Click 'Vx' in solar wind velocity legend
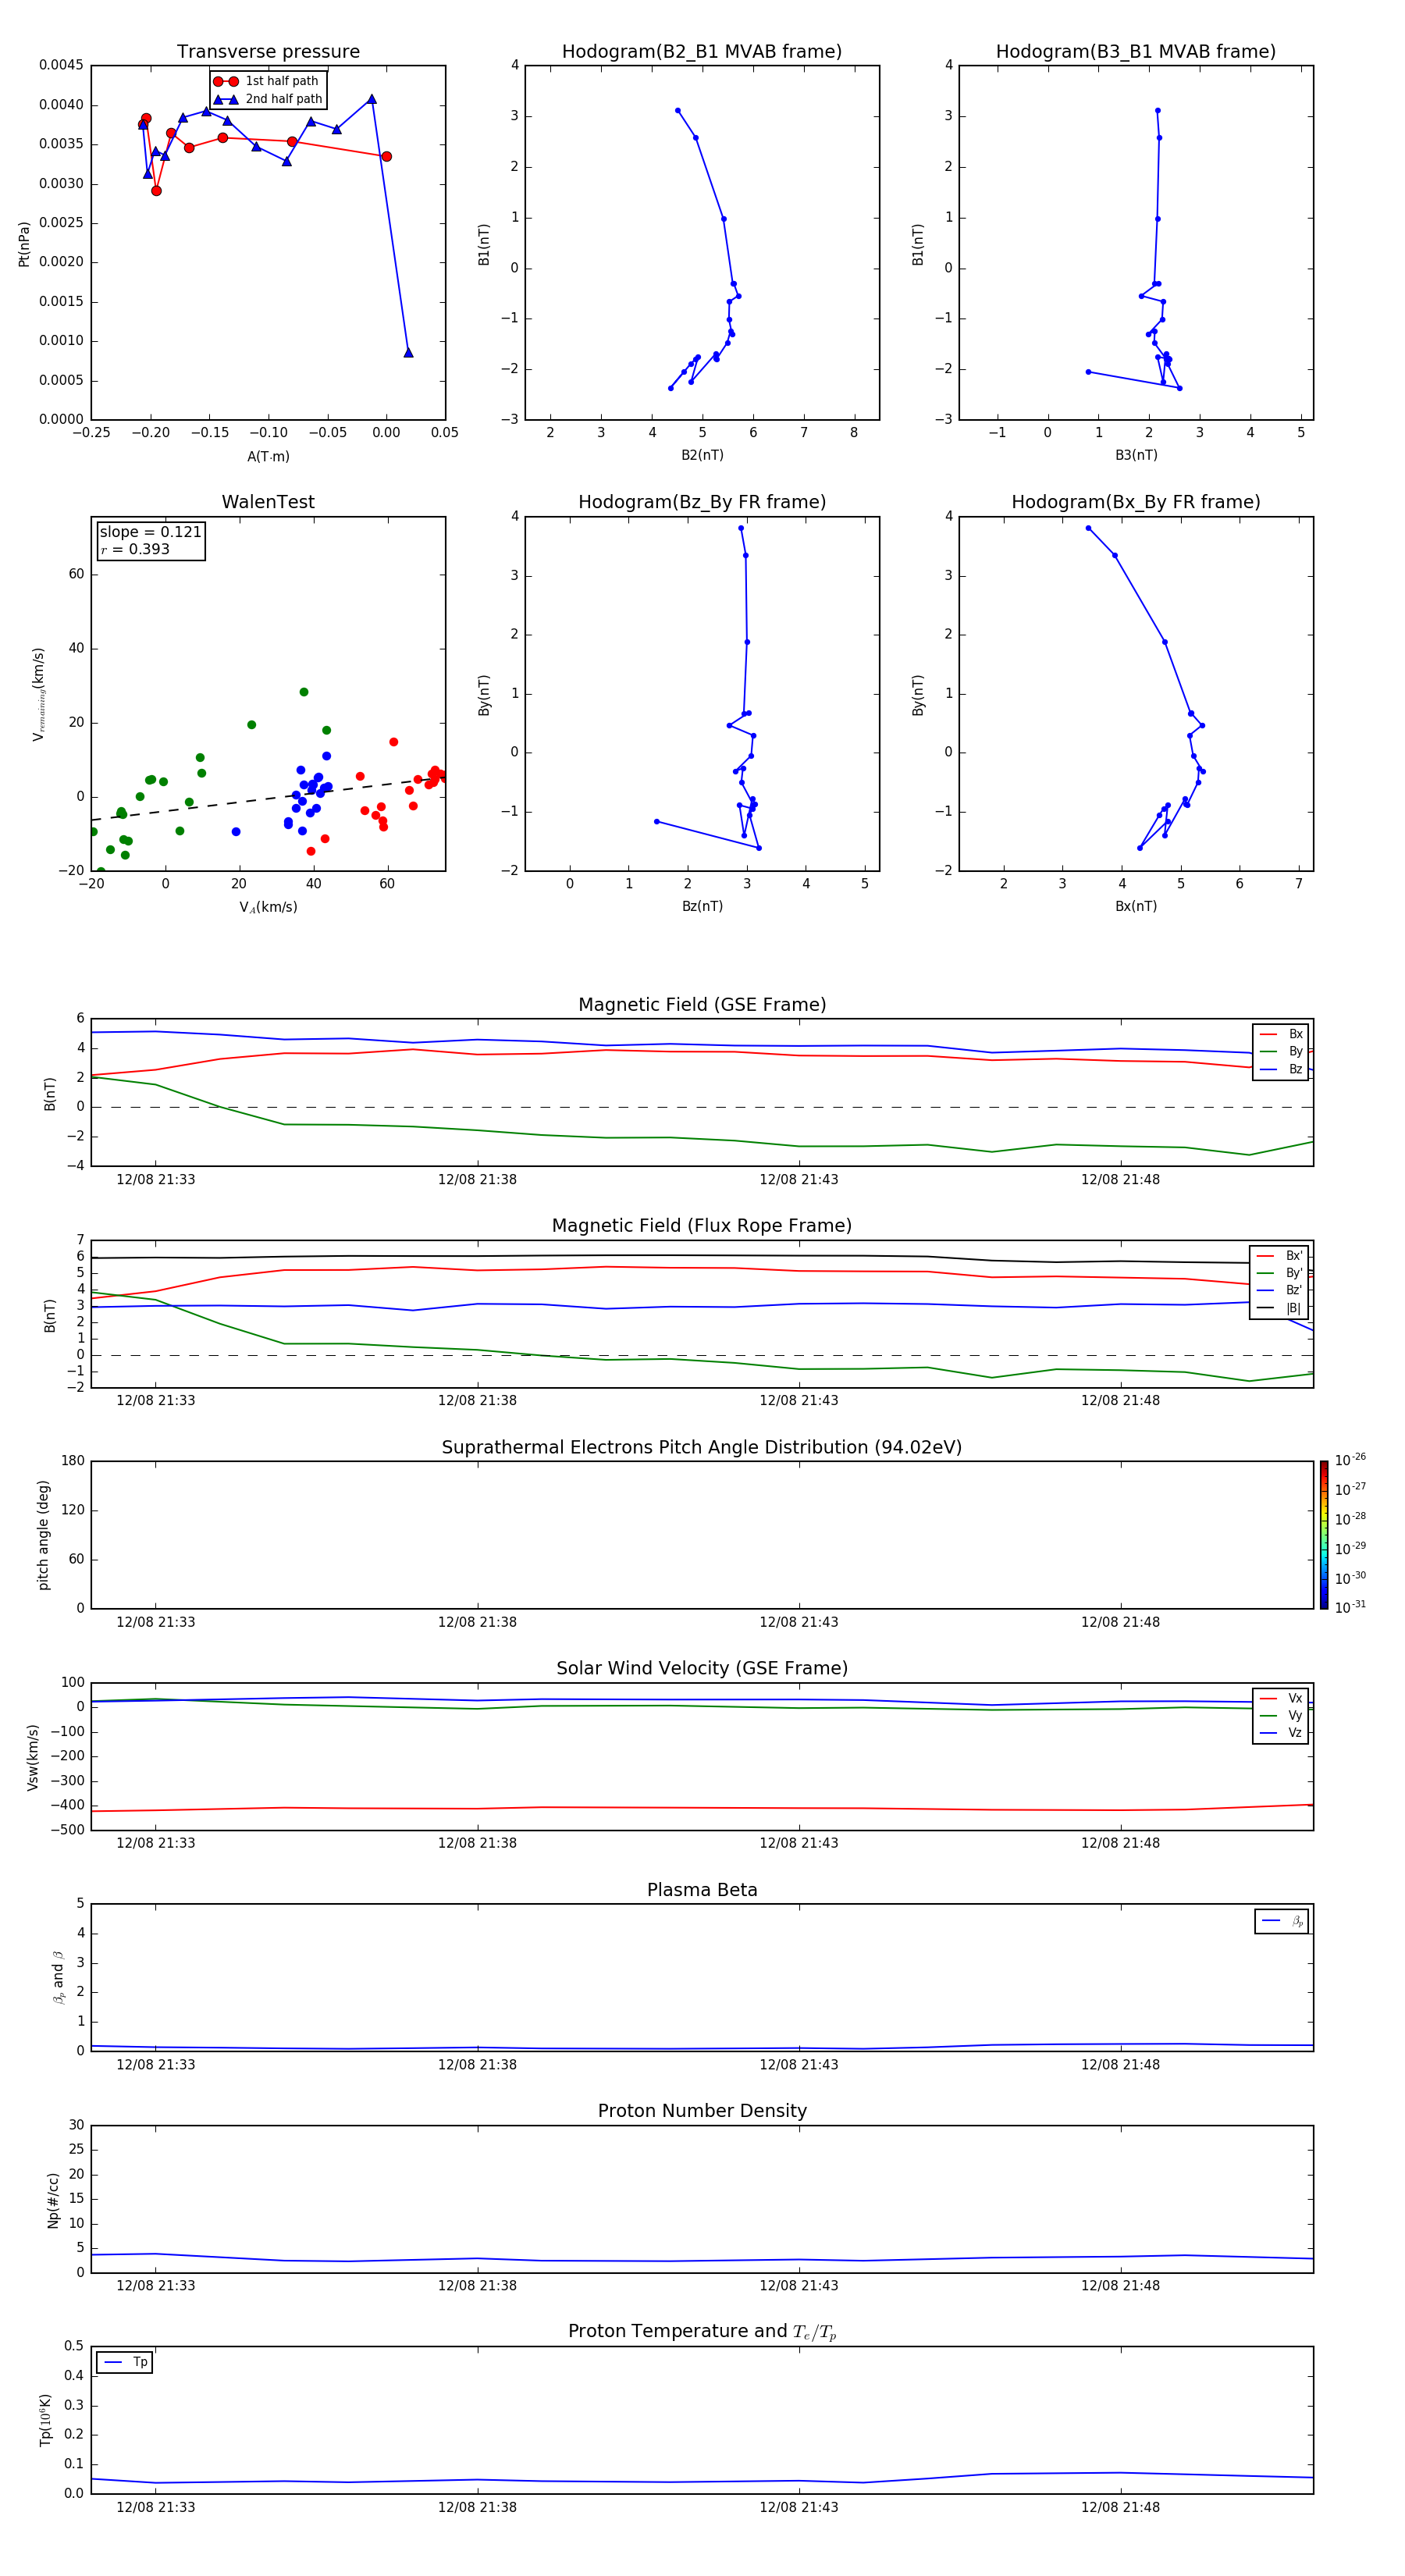1405x2576 pixels. (1281, 1698)
